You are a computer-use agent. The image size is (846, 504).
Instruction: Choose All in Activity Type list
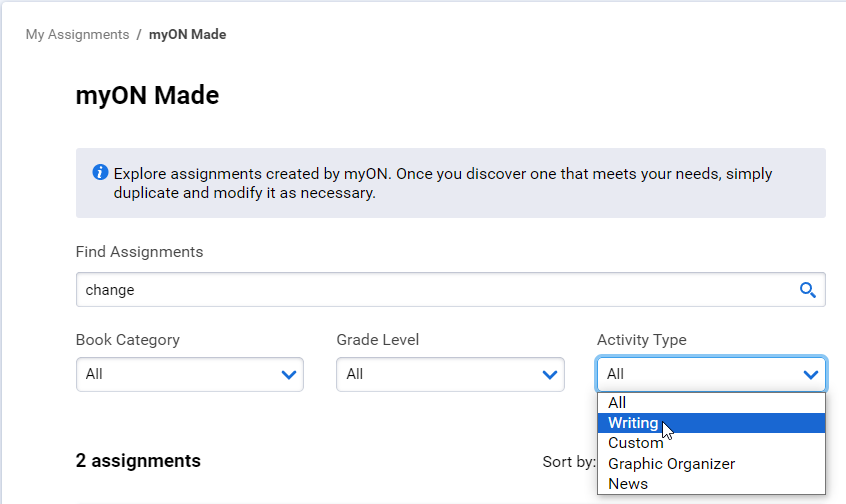[711, 403]
